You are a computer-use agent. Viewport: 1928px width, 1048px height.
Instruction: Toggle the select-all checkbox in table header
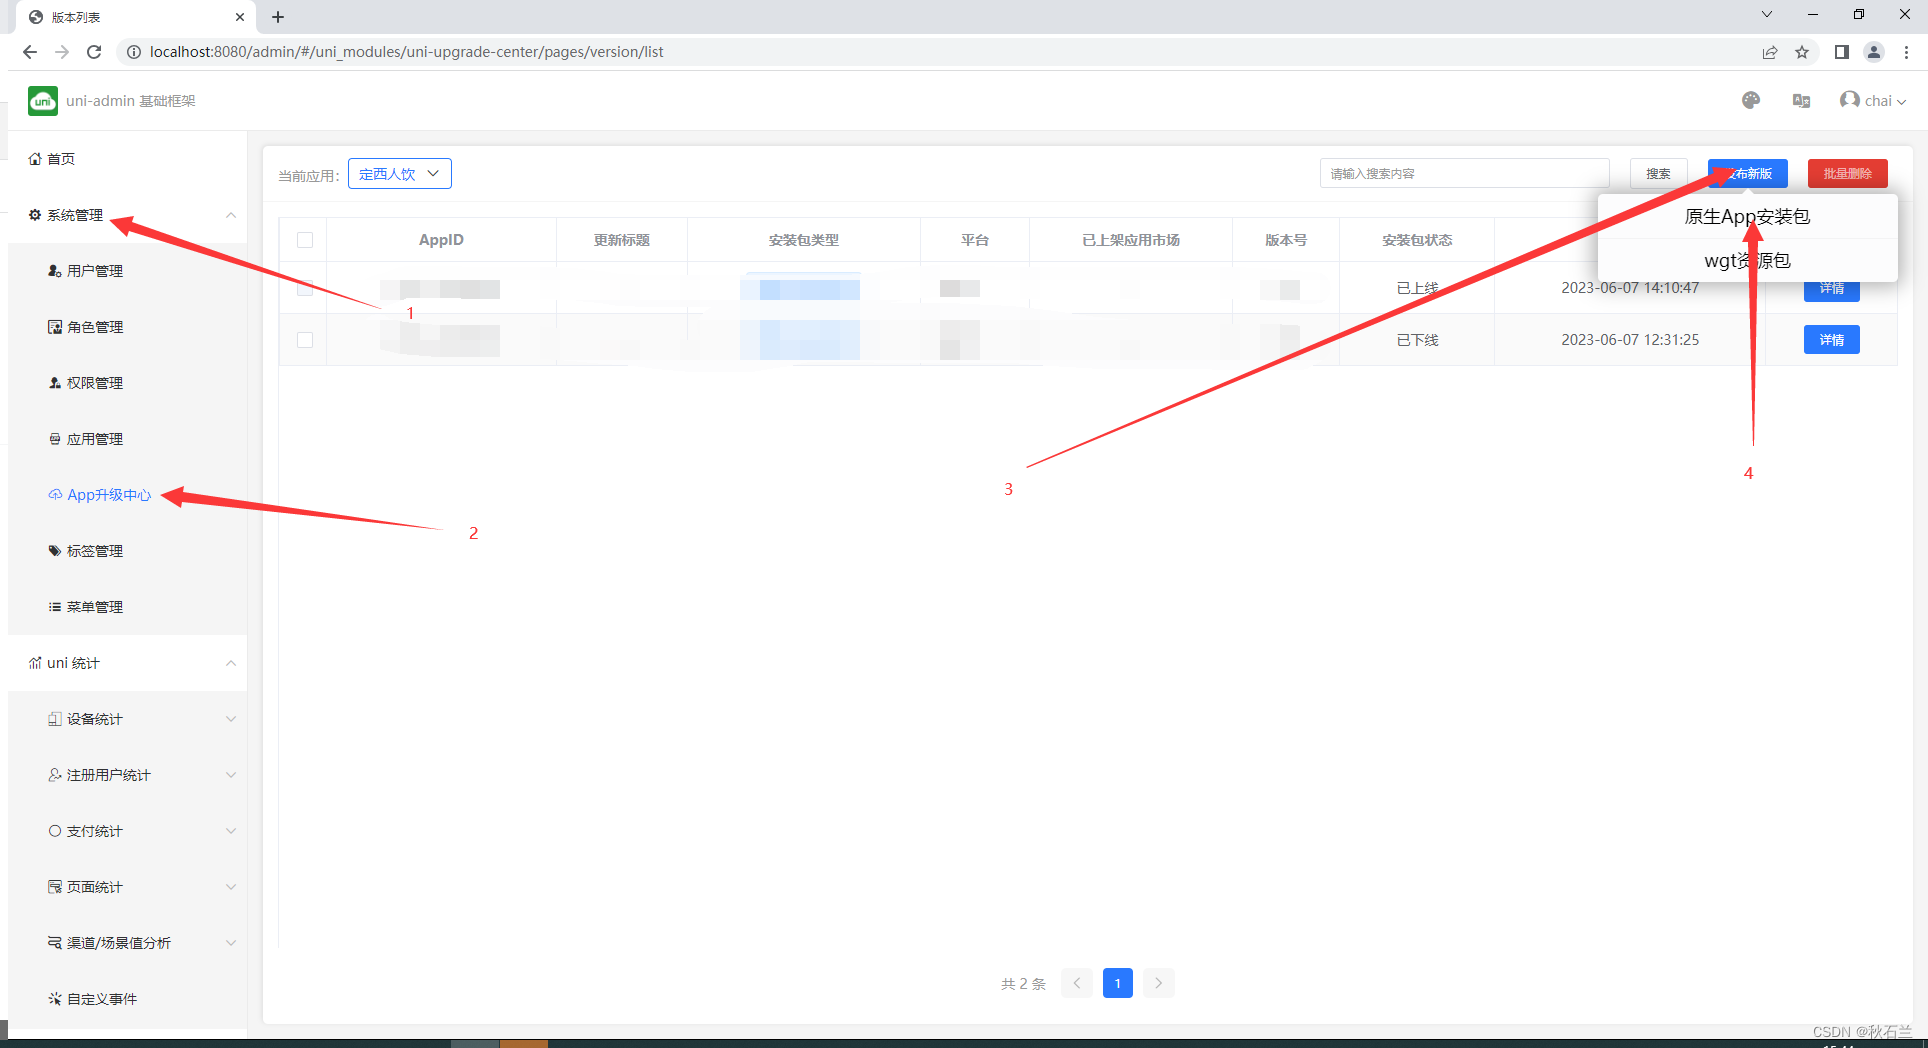(x=305, y=240)
